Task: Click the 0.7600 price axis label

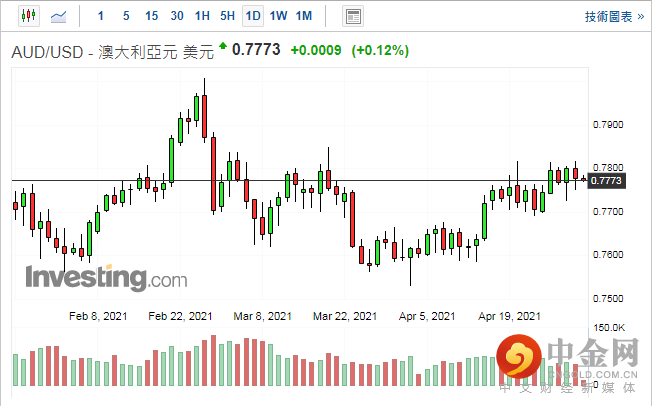Action: coord(608,255)
